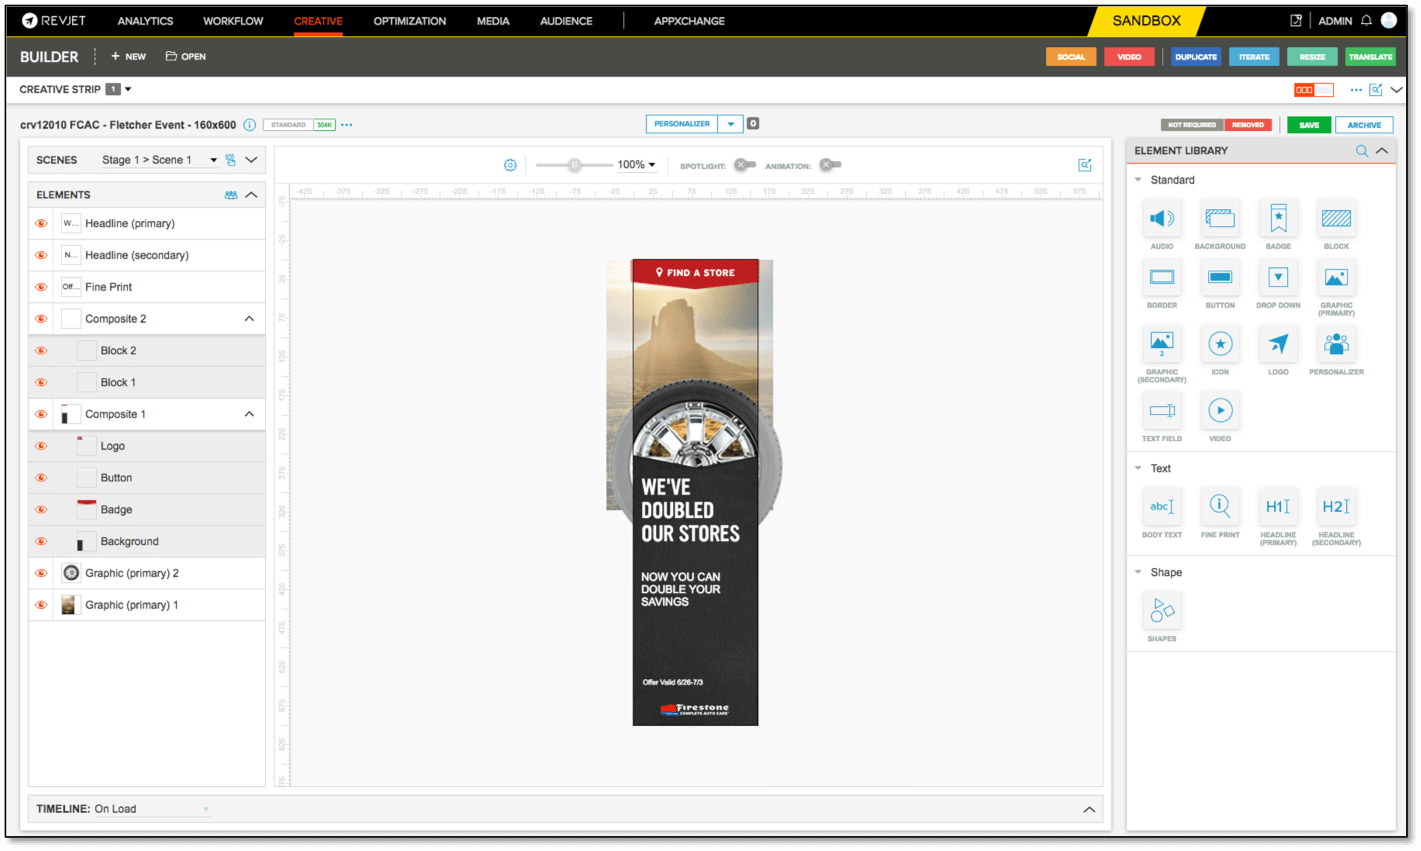This screenshot has height=851, width=1421.
Task: Switch to the OPTIMIZATION section
Action: [409, 20]
